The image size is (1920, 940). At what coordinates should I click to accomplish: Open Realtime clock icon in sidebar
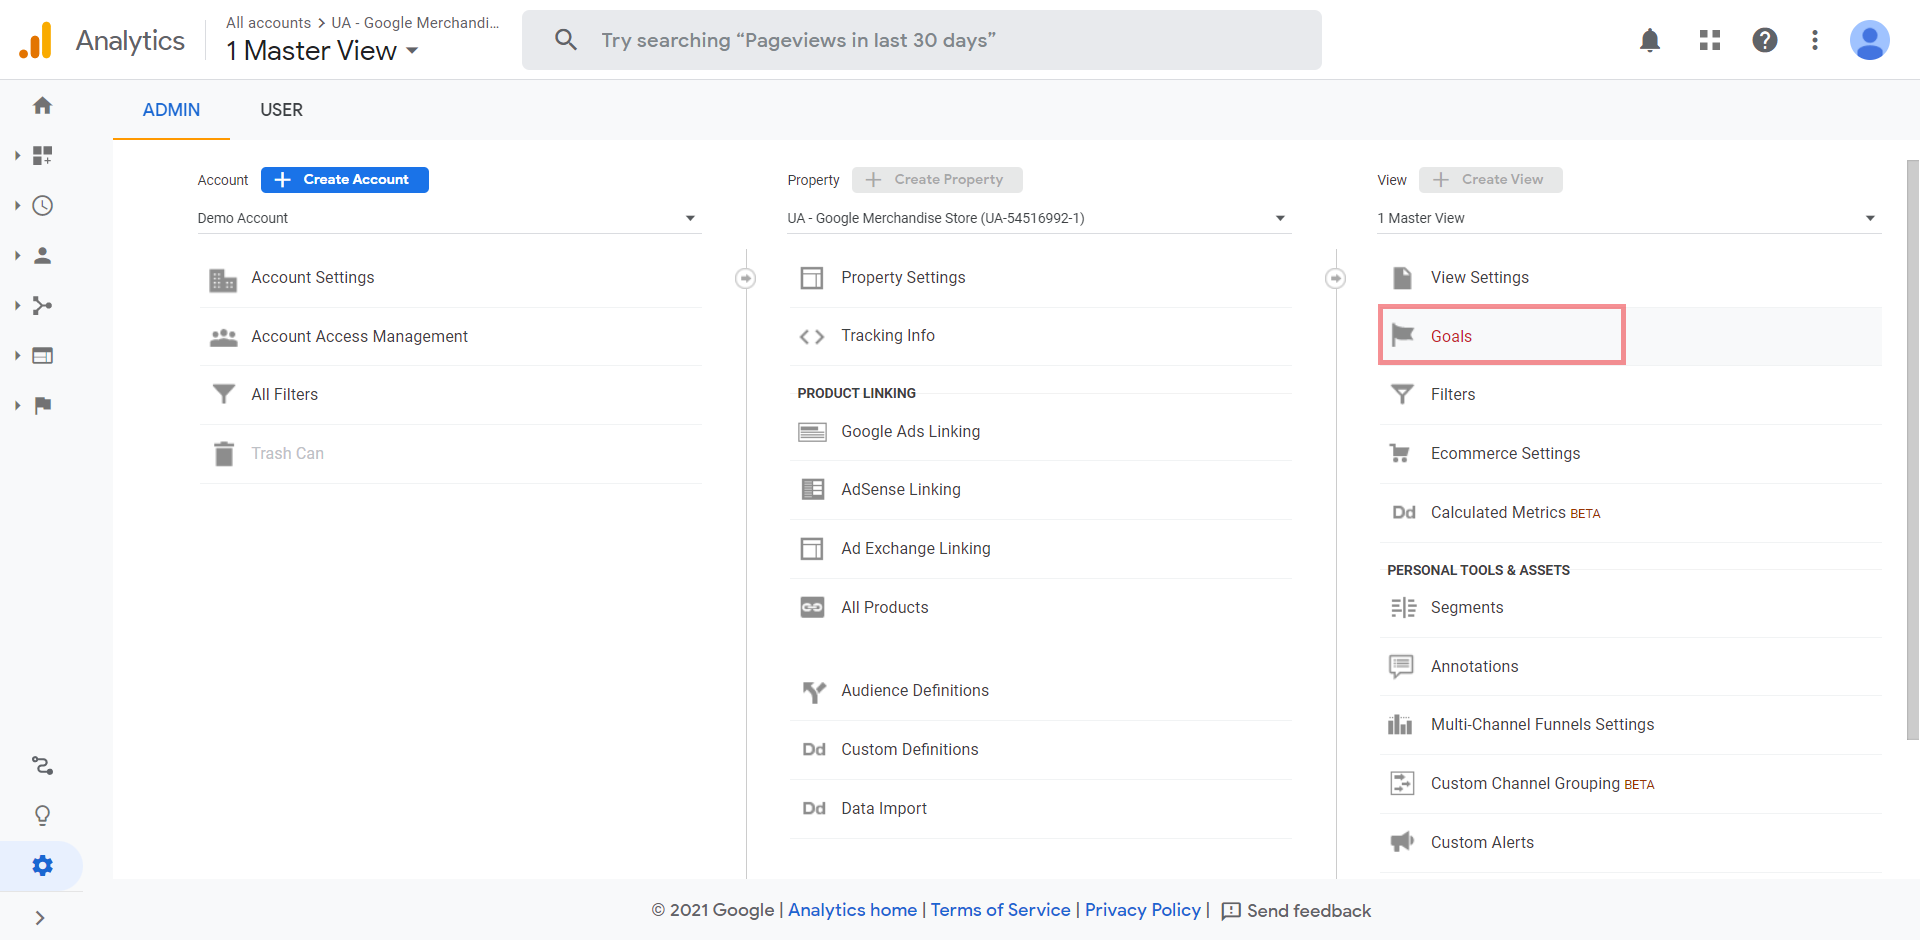(42, 205)
